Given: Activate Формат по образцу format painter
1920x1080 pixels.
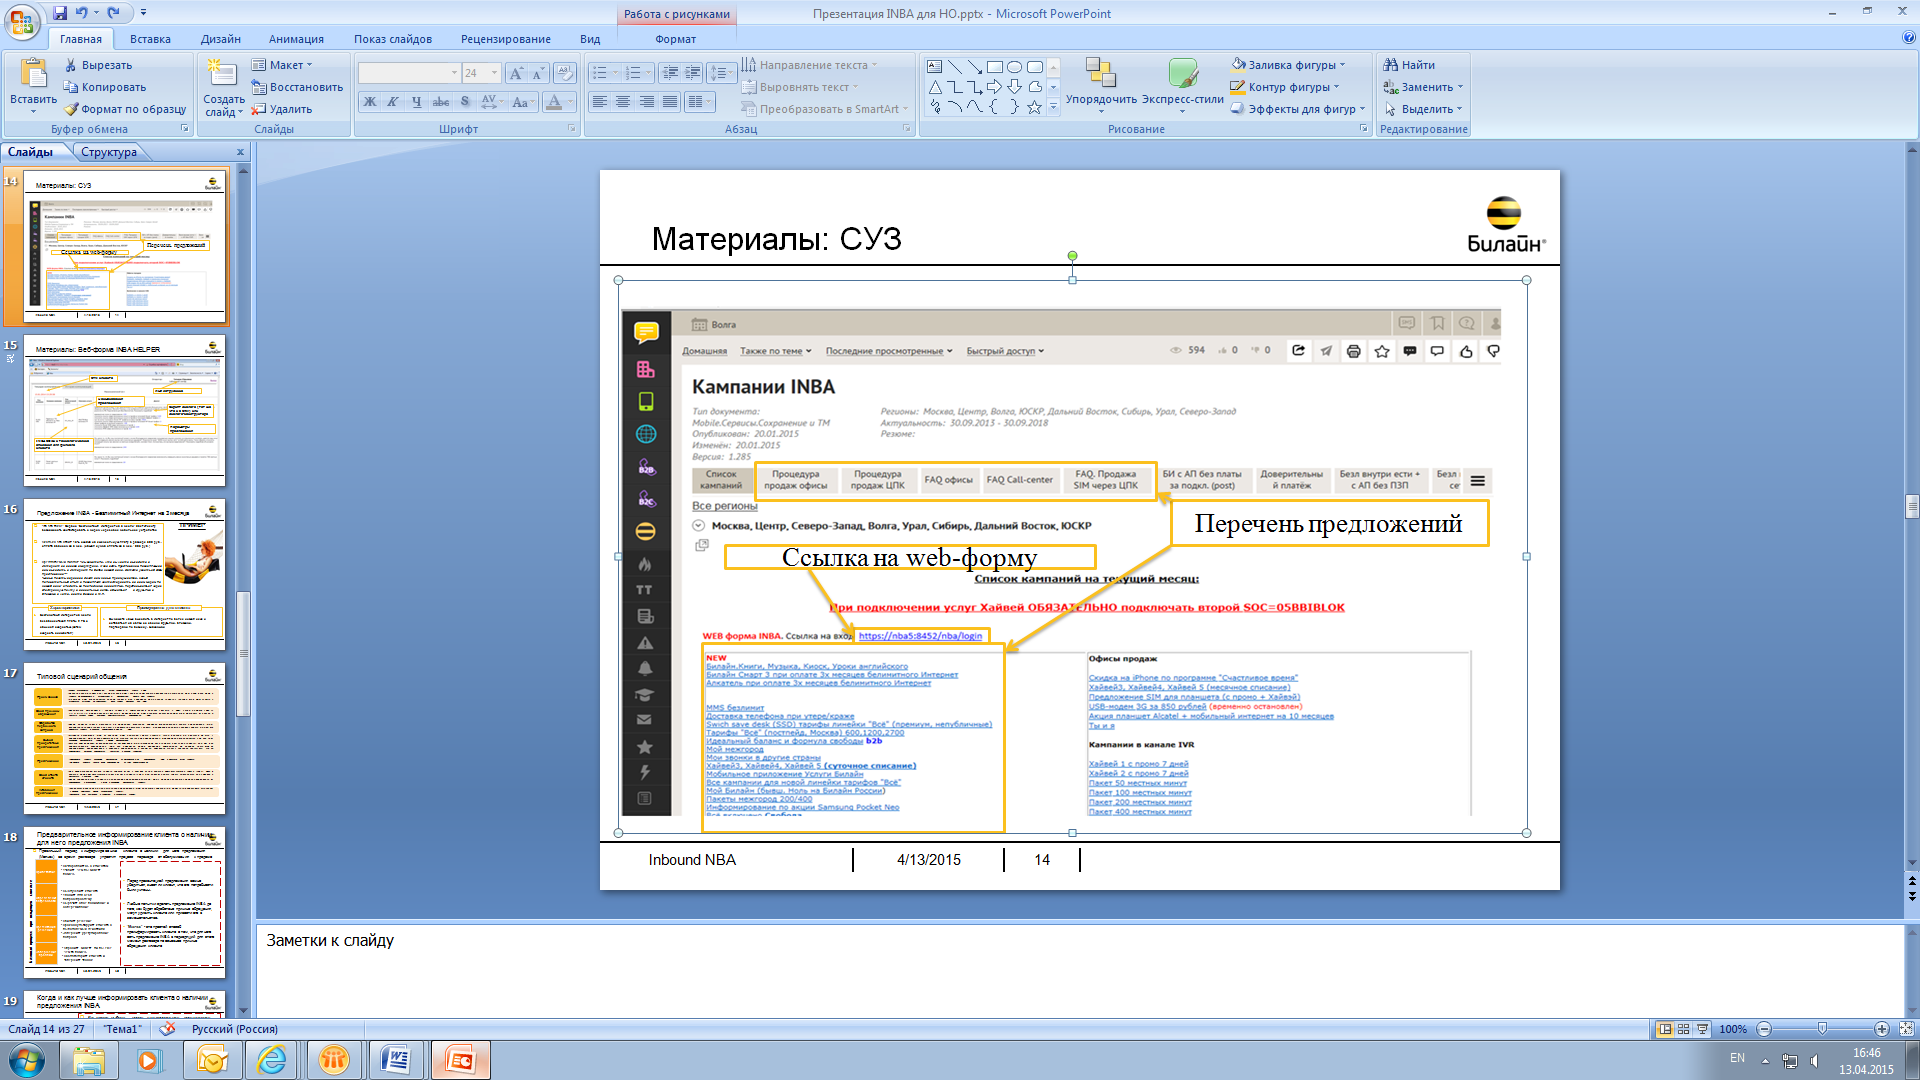Looking at the screenshot, I should pyautogui.click(x=125, y=109).
